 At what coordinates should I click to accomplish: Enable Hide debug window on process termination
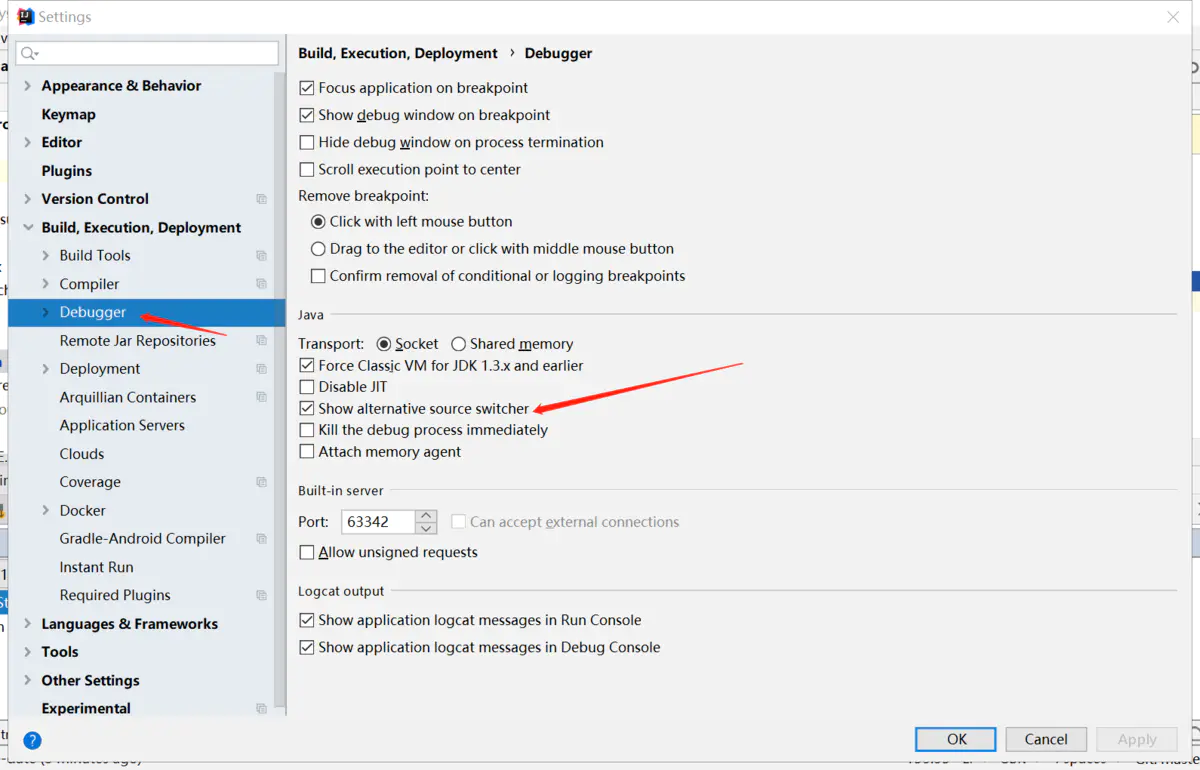pos(307,142)
